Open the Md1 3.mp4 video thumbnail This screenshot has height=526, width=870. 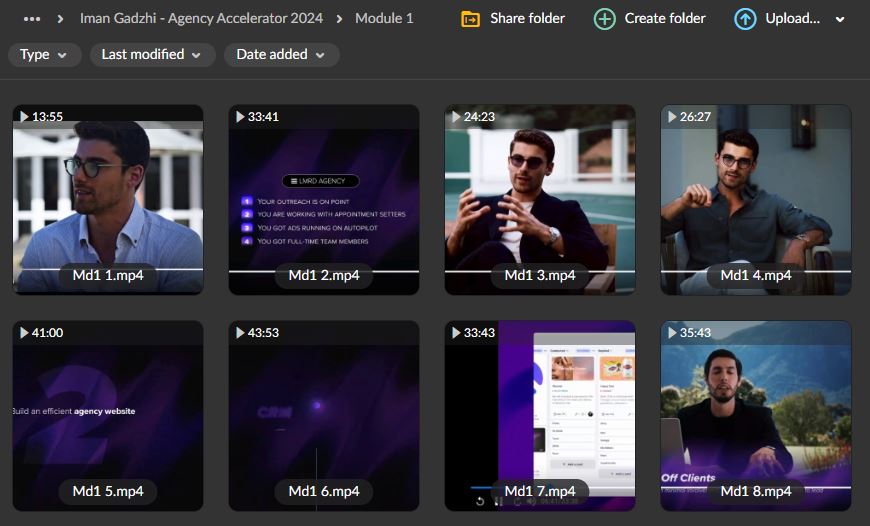coord(540,200)
